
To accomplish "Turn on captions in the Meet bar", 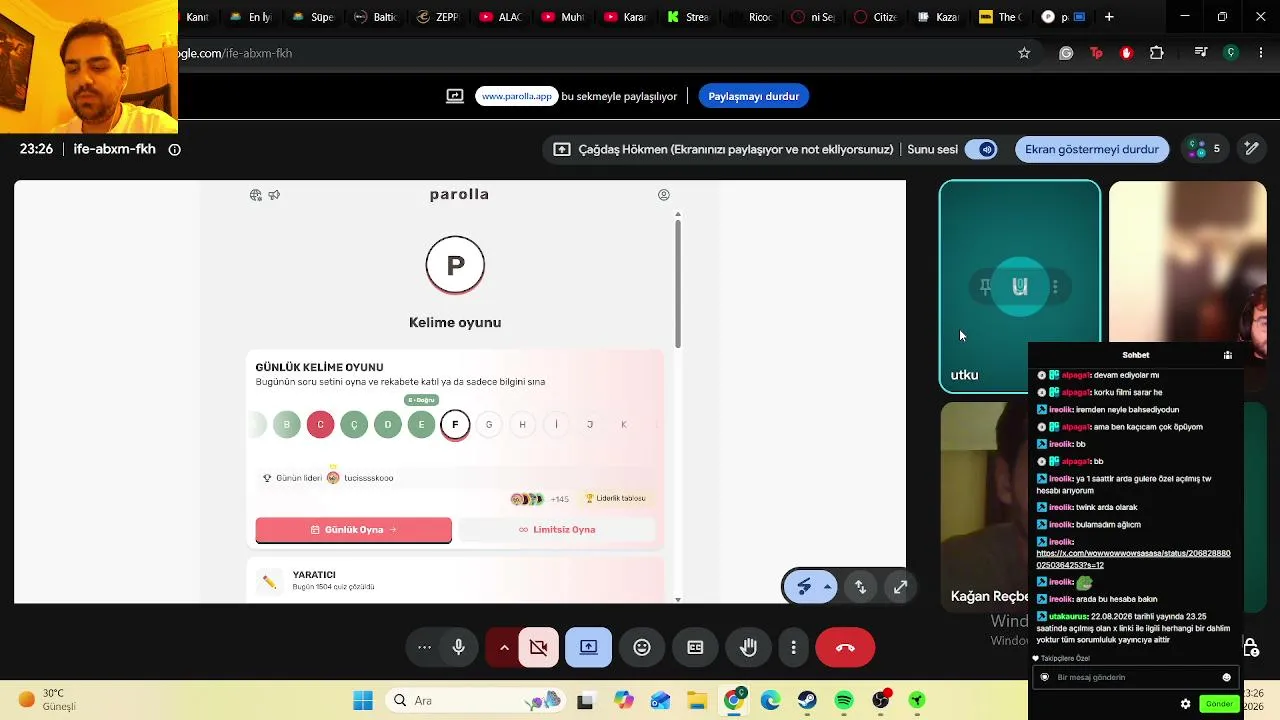I will click(x=695, y=647).
